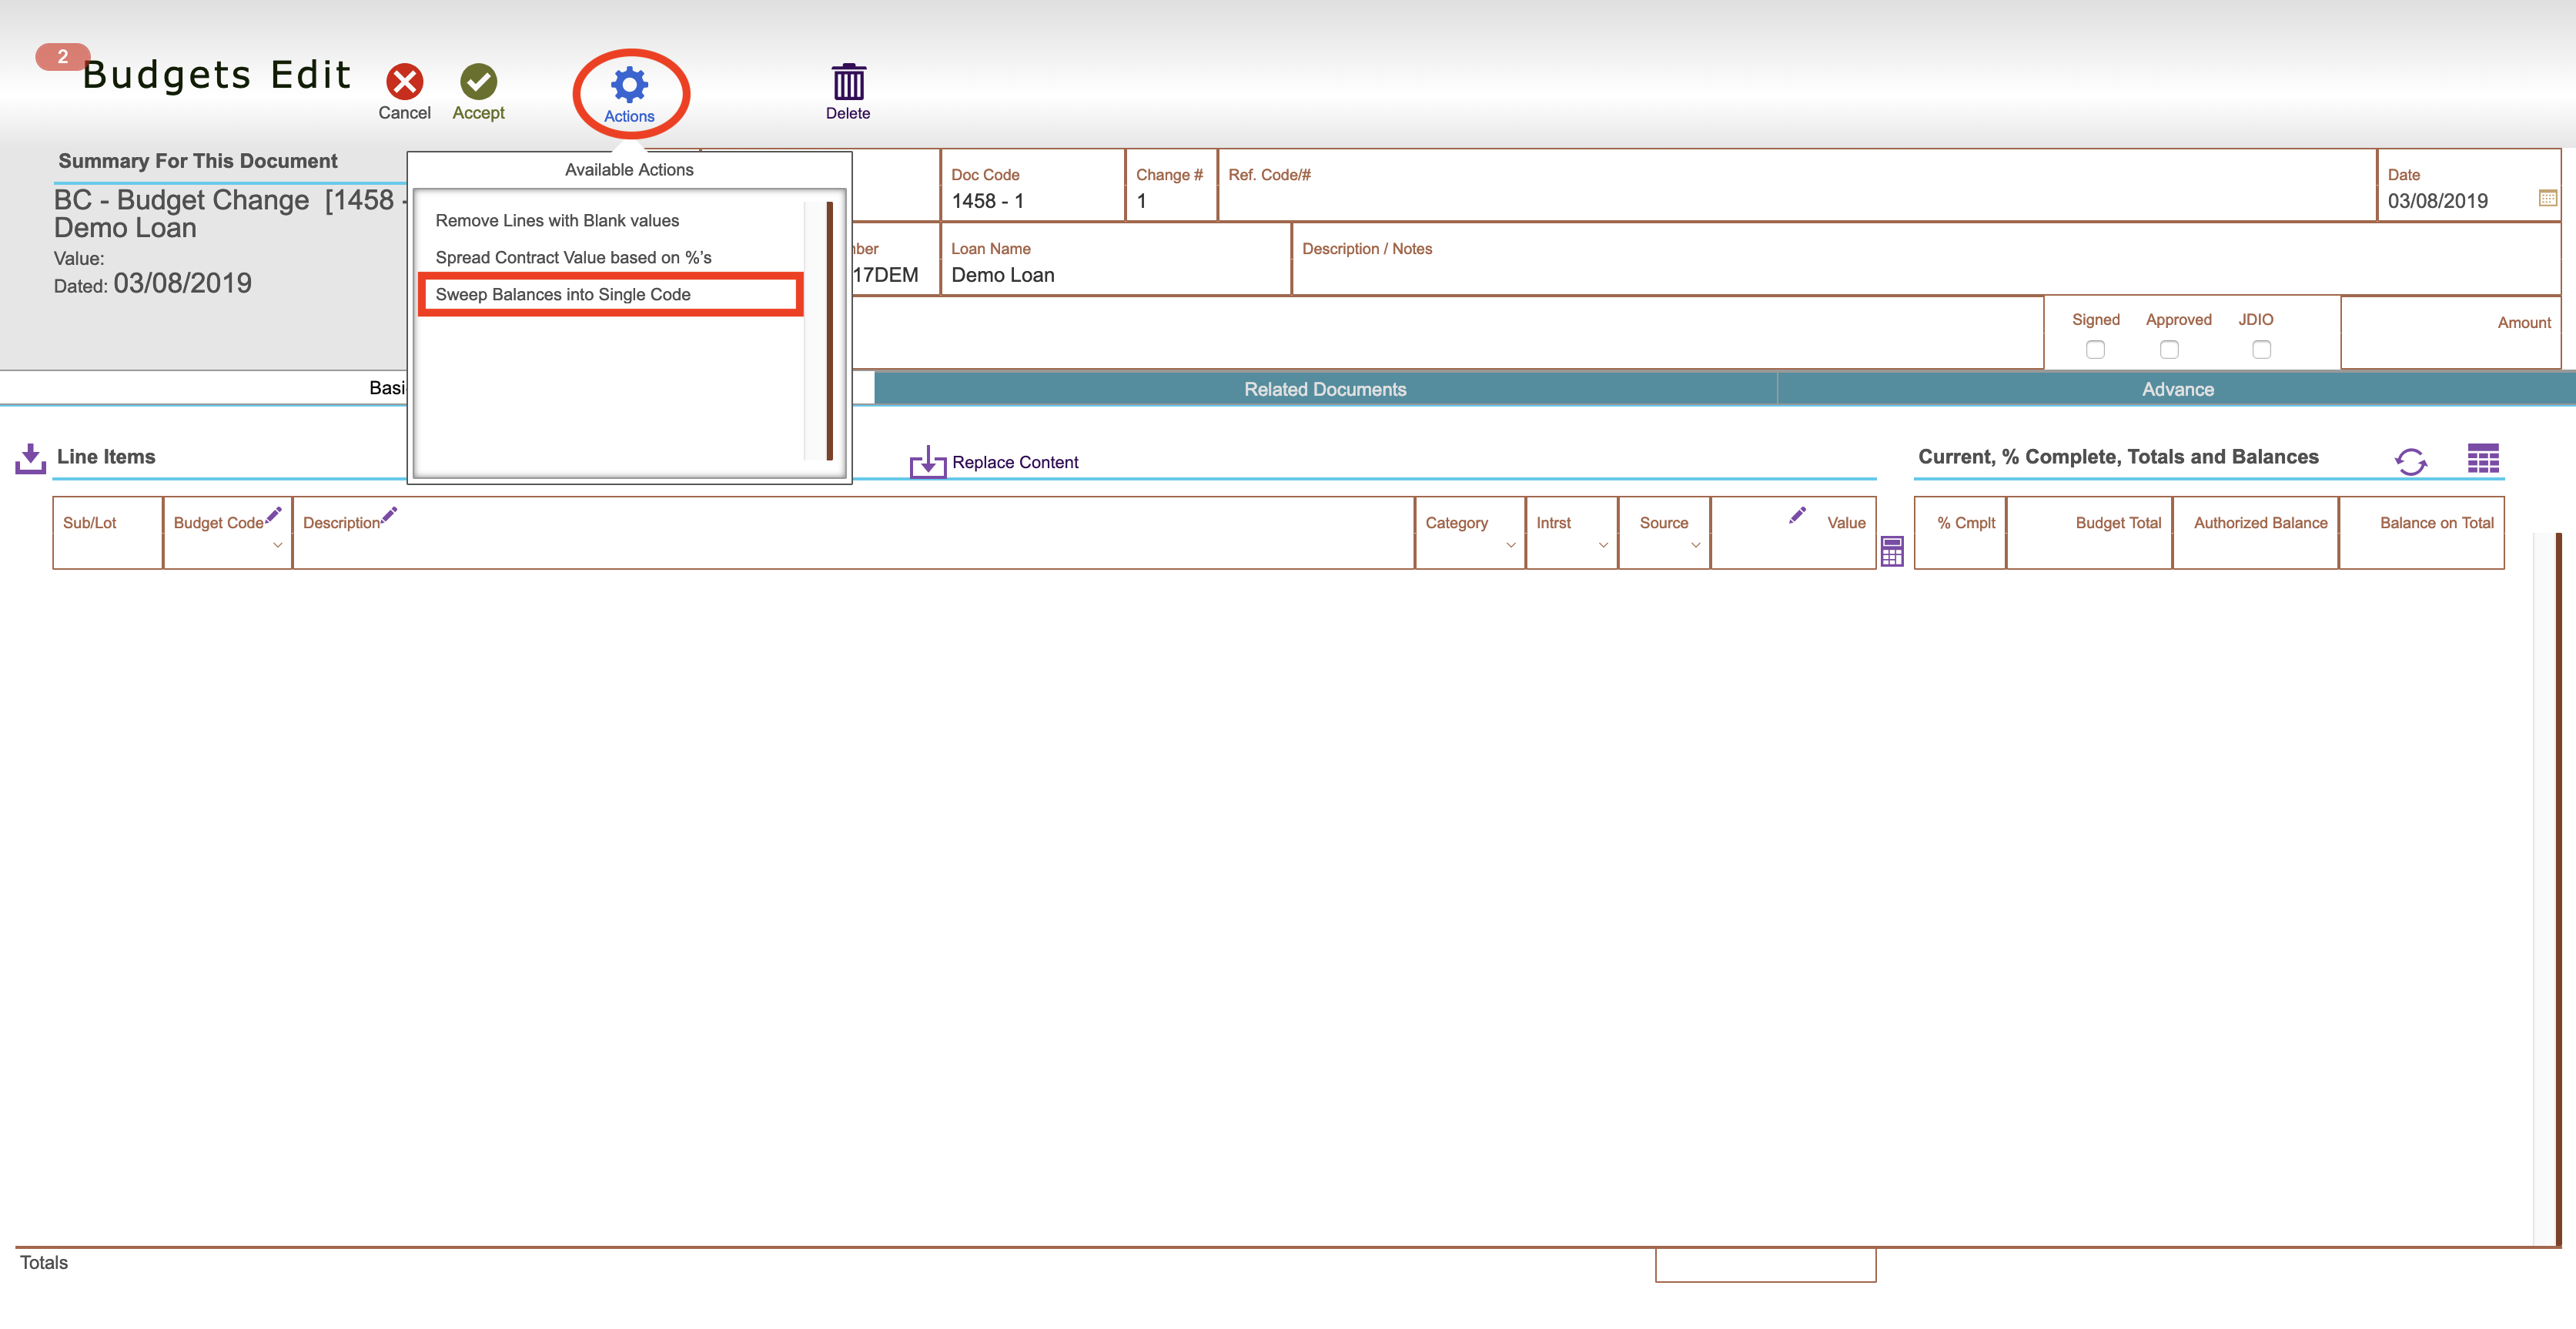
Task: Click the Date field value 03/08/2019
Action: pos(2437,201)
